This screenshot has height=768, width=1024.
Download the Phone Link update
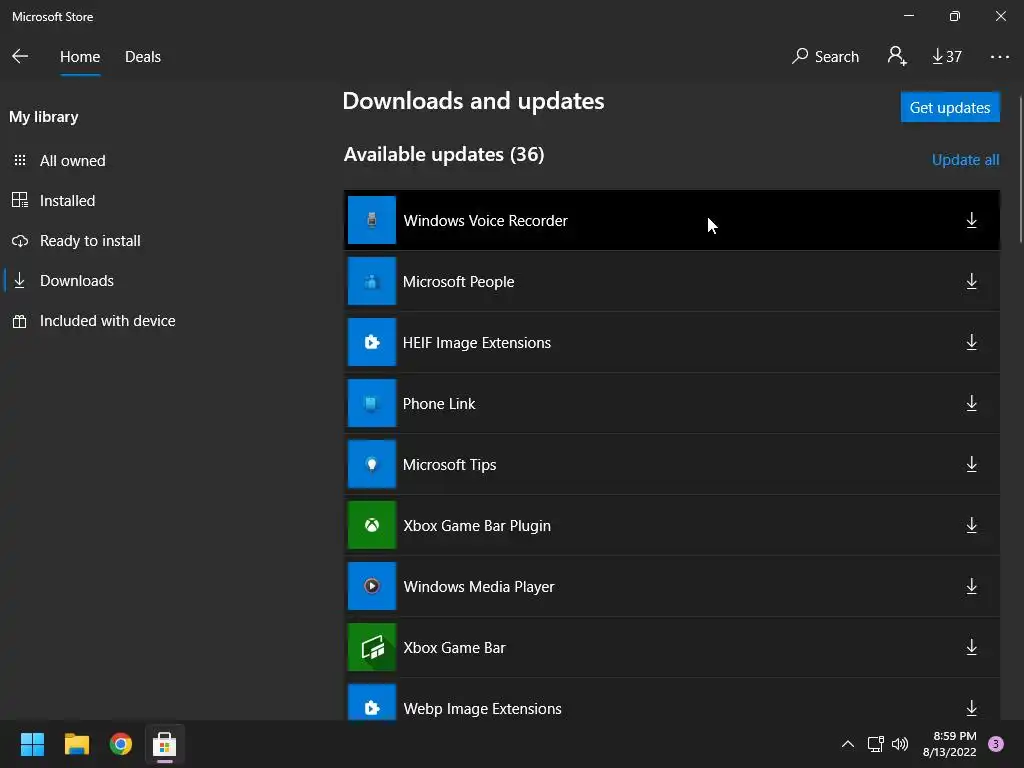tap(972, 404)
